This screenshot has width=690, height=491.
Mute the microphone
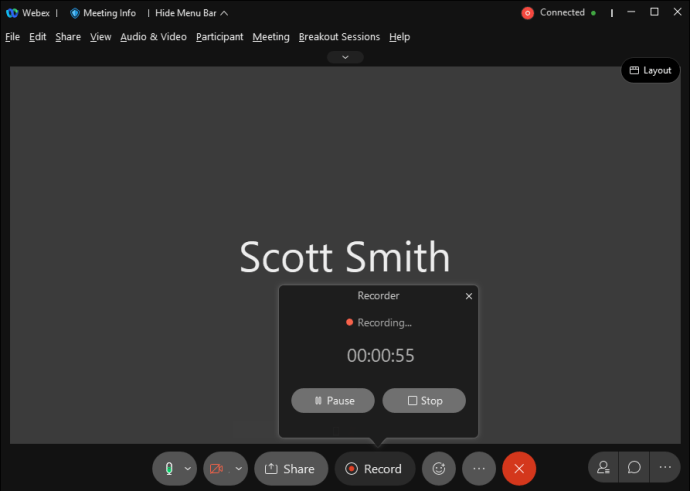click(169, 469)
